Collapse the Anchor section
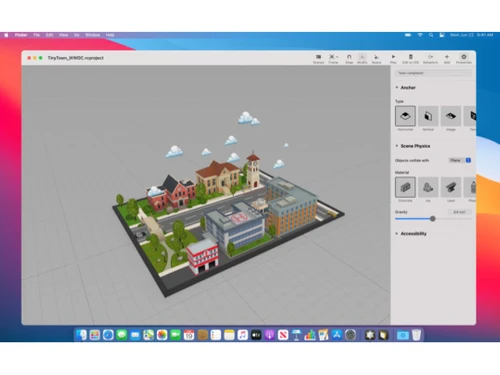The height and width of the screenshot is (375, 500). coord(397,87)
